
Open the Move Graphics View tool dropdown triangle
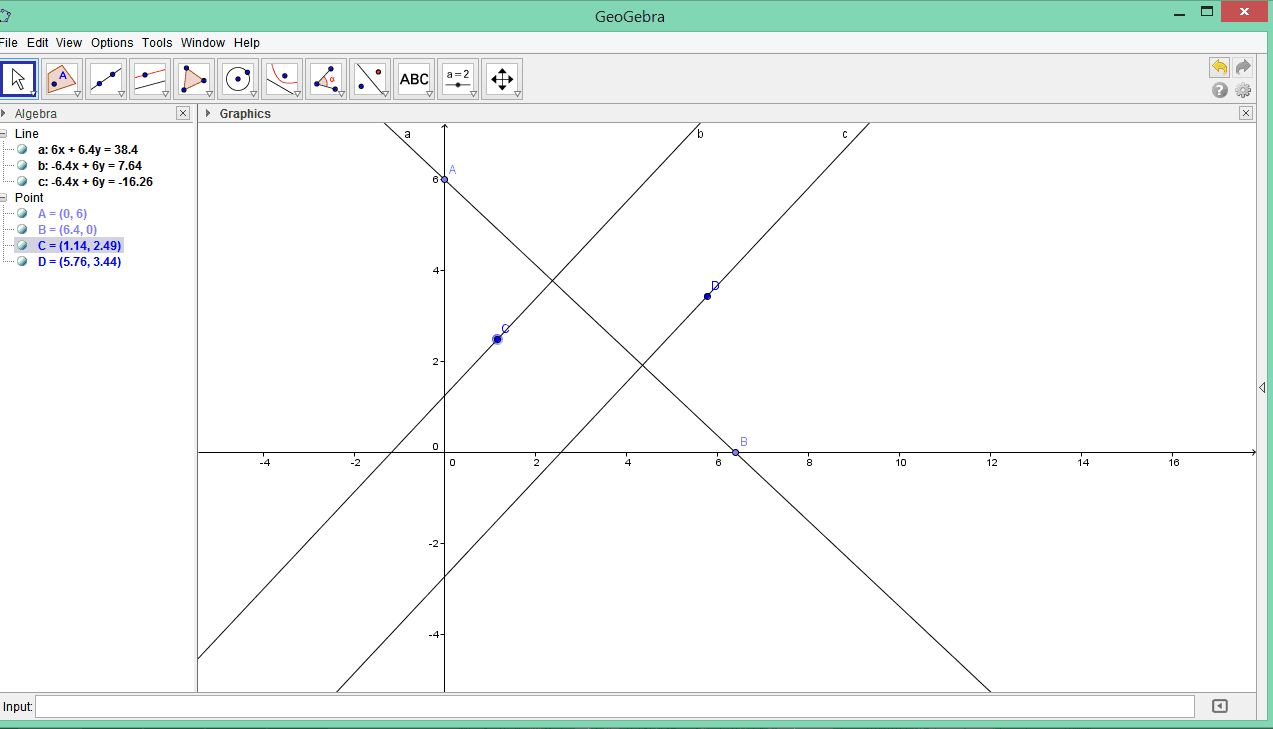(x=517, y=94)
